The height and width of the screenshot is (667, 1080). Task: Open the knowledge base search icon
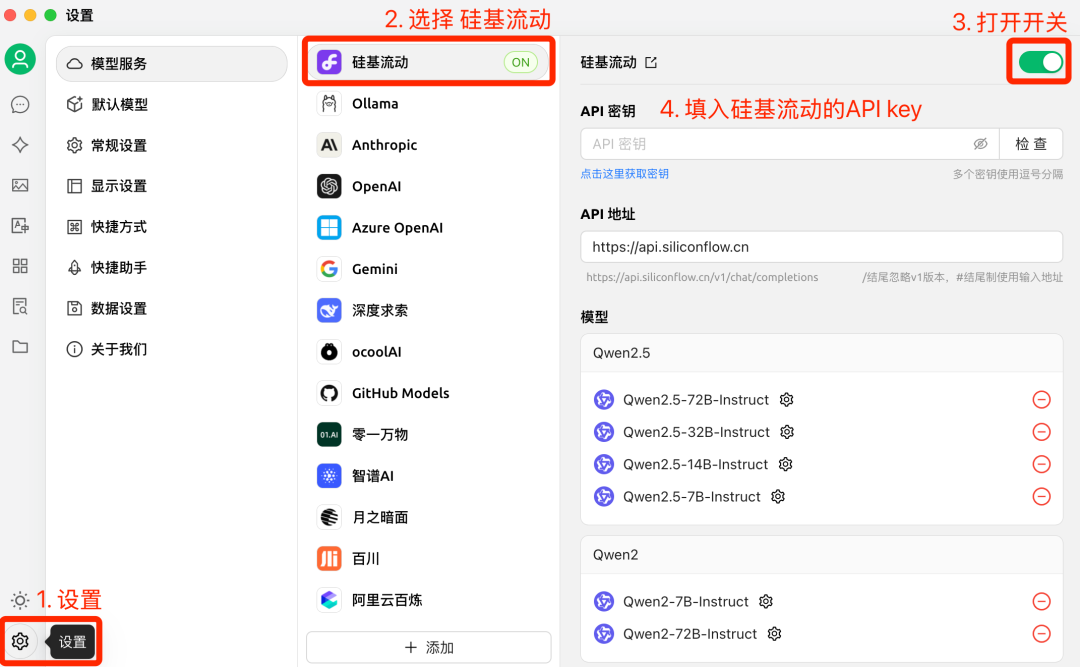20,307
